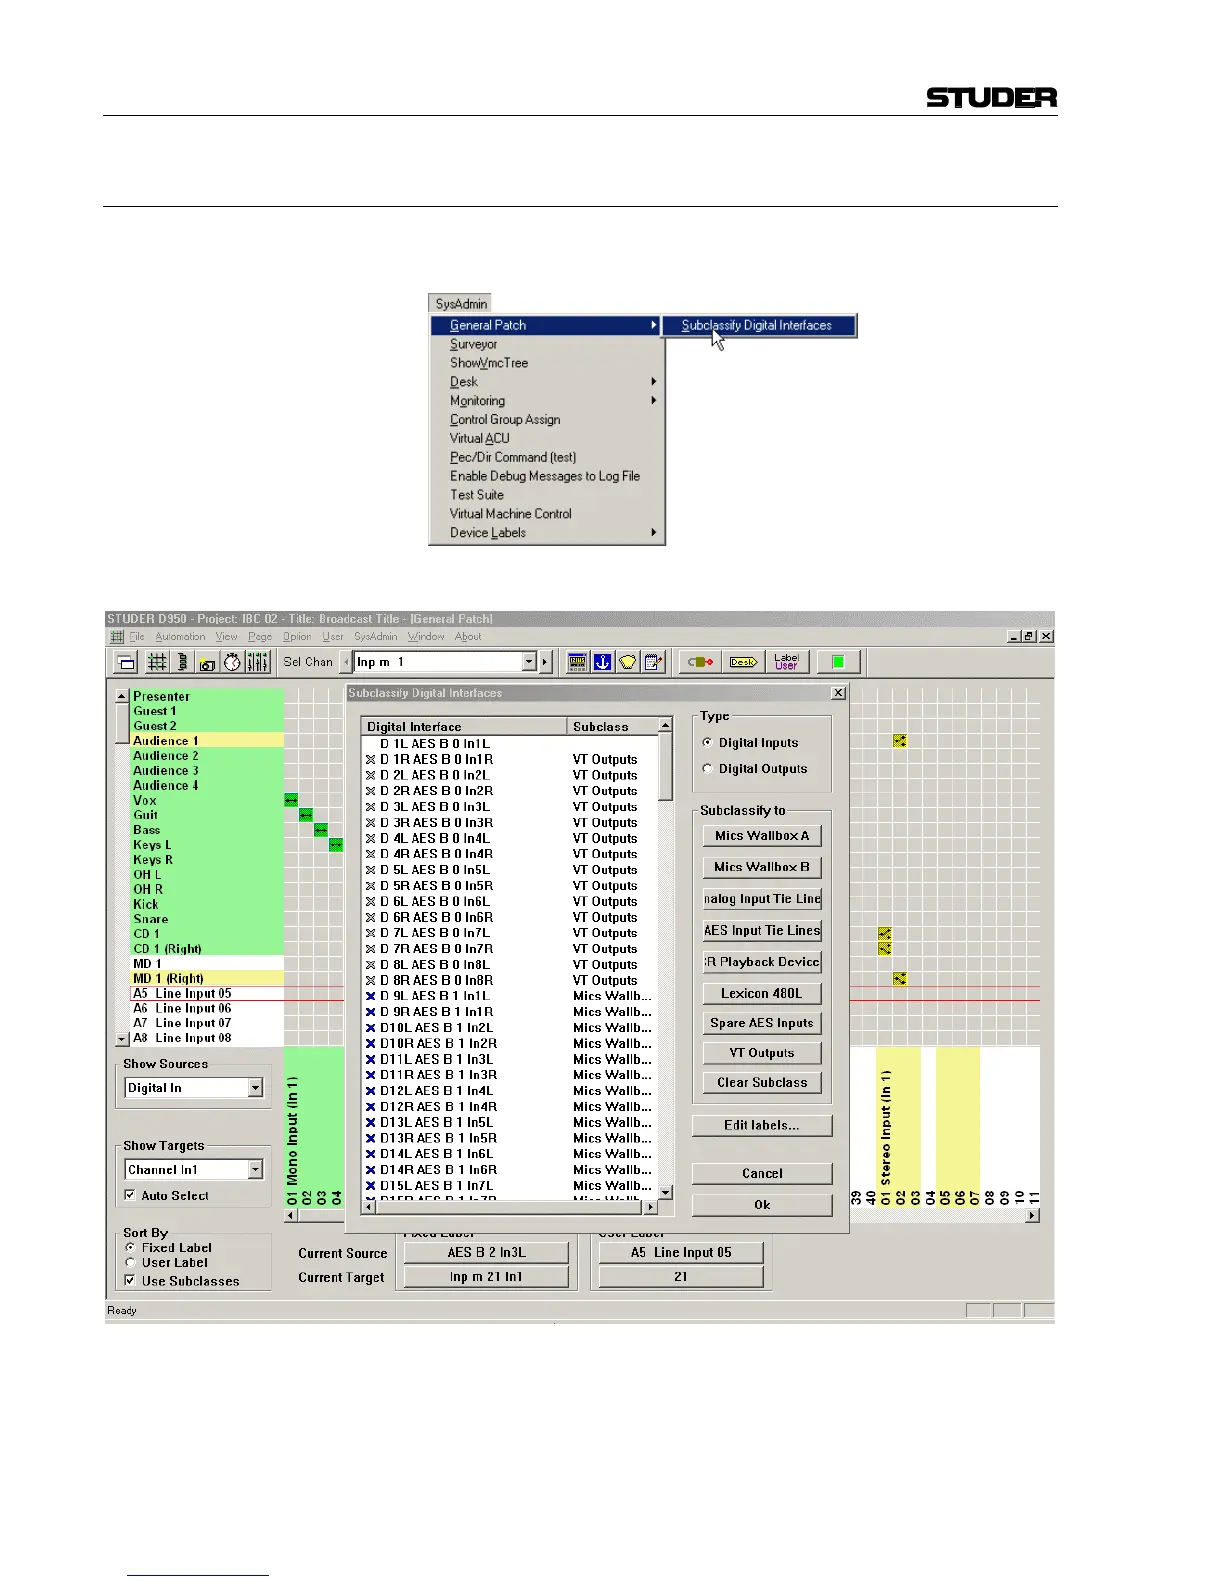Close the Subclassify Digital Interfaces dialog
This screenshot has width=1224, height=1584.
pos(838,693)
